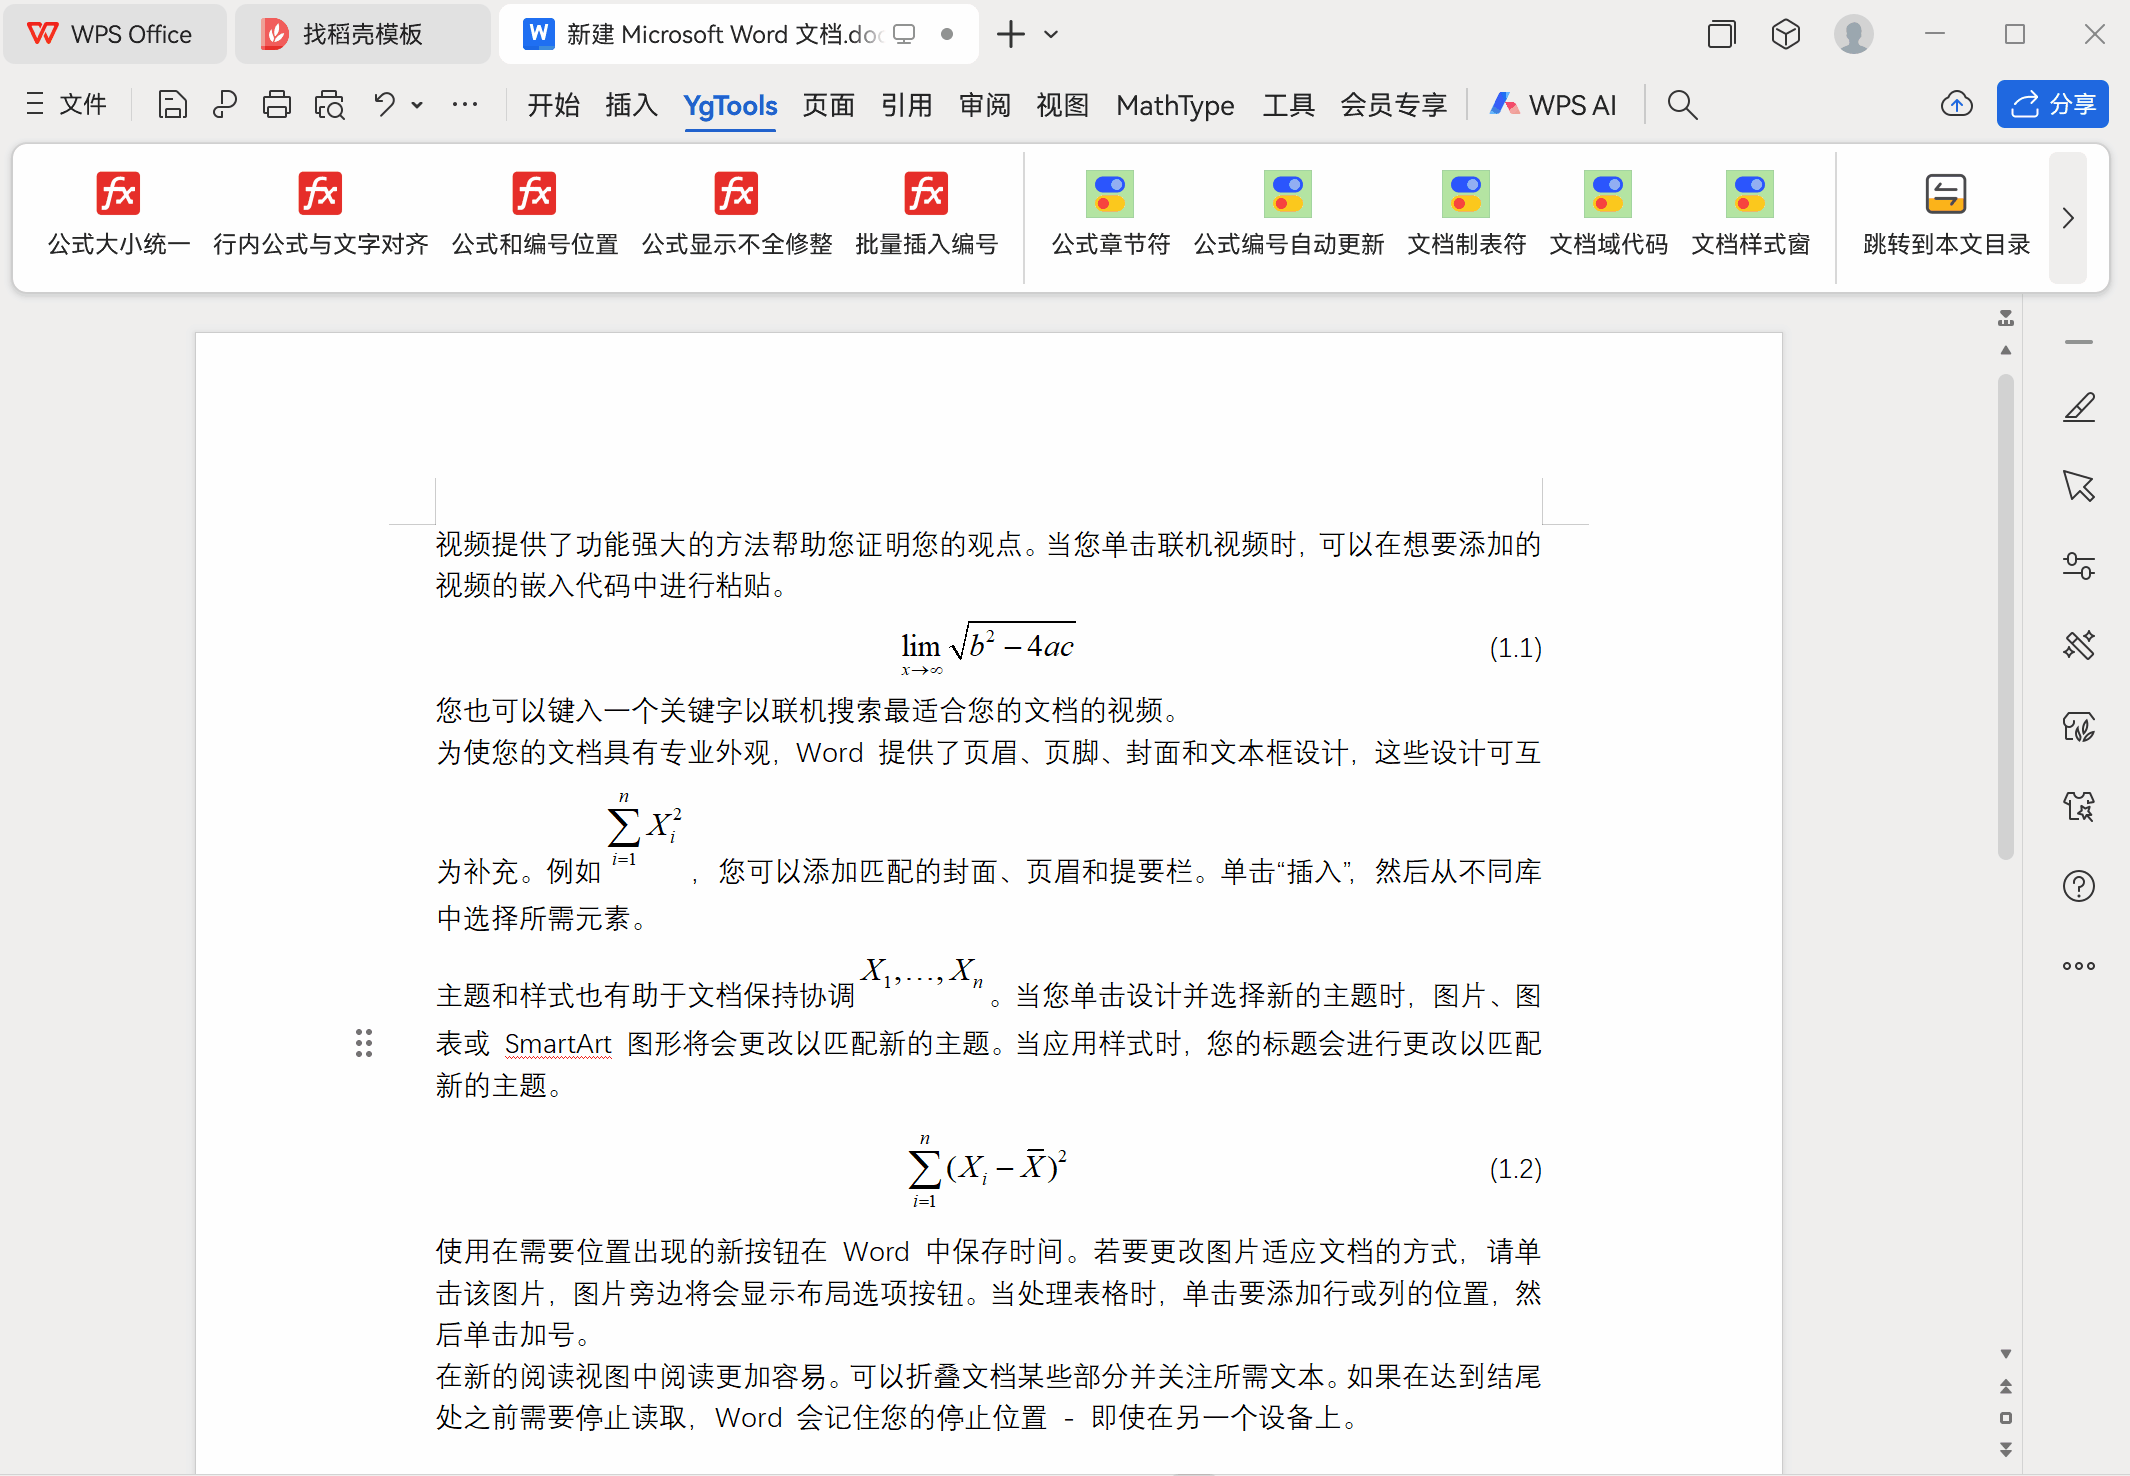Click the blue 分享 share button
This screenshot has height=1476, width=2130.
click(2052, 105)
